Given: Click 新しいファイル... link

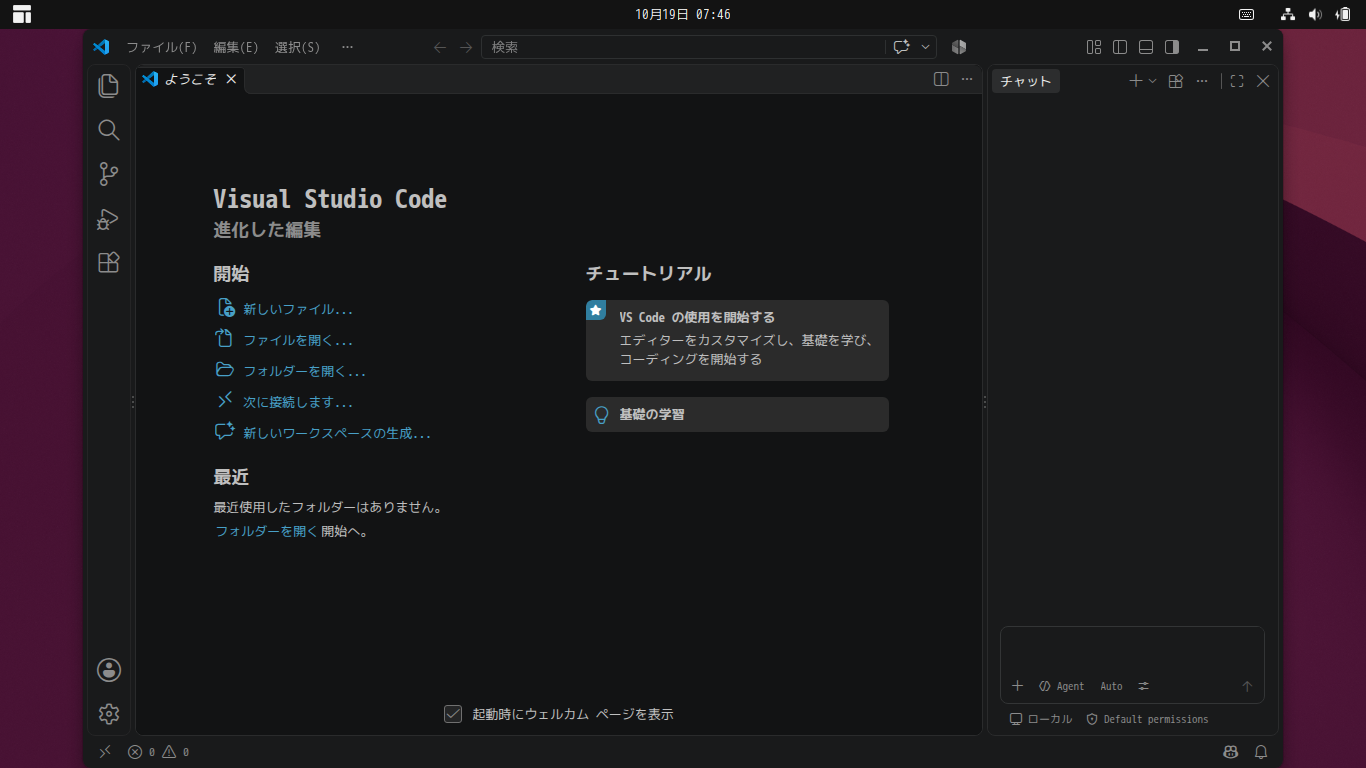Looking at the screenshot, I should point(298,309).
